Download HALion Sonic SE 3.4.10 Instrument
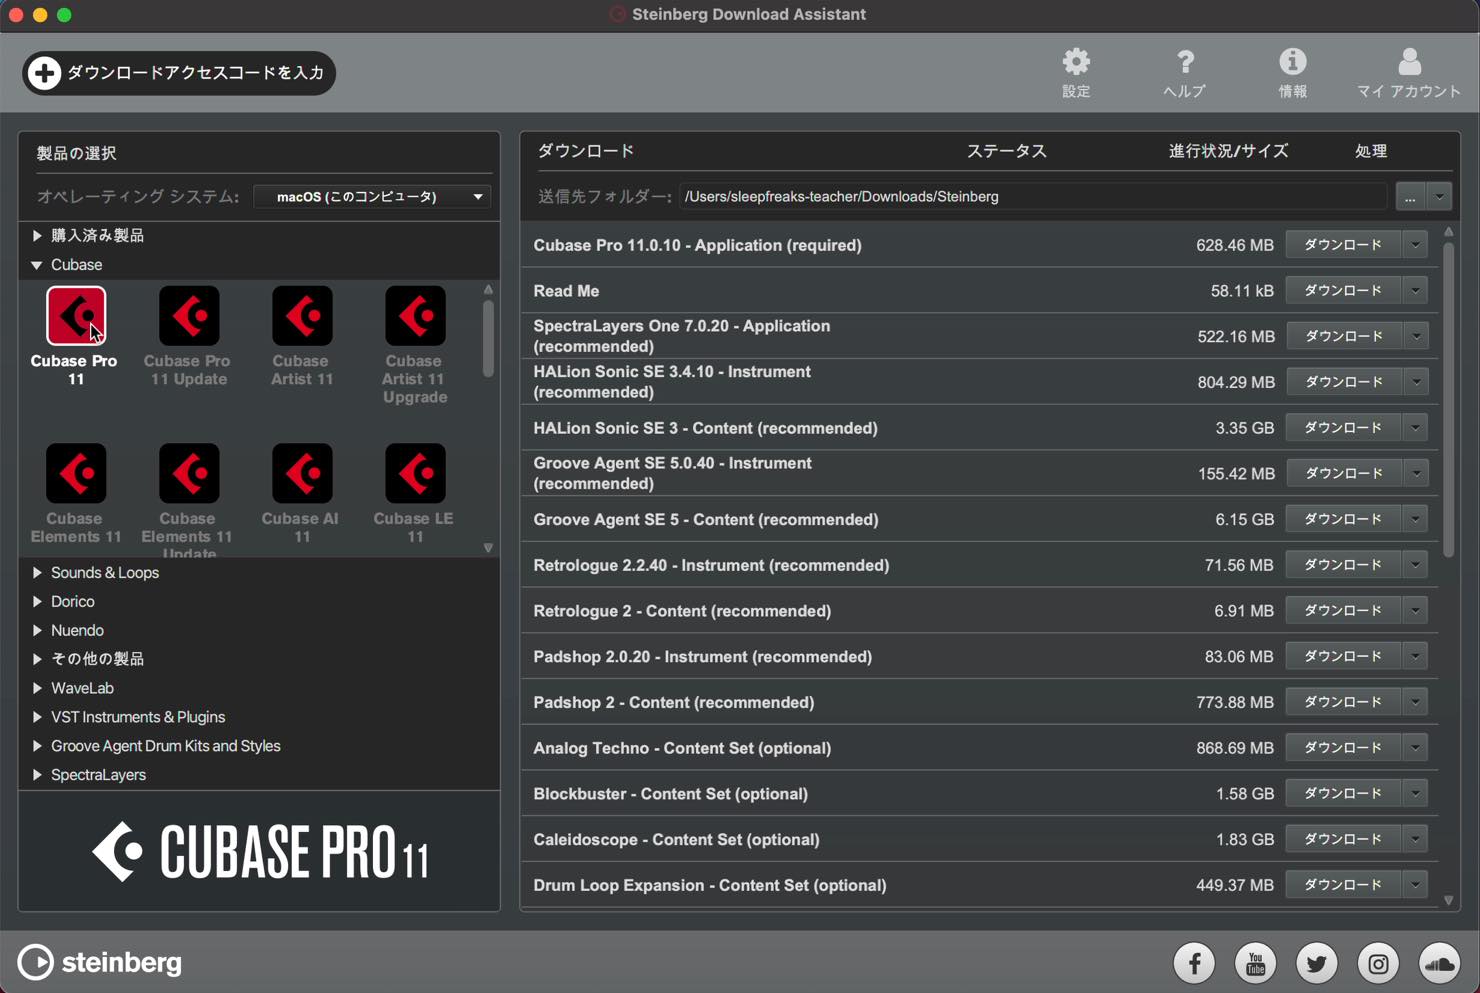Image resolution: width=1480 pixels, height=993 pixels. click(1343, 382)
